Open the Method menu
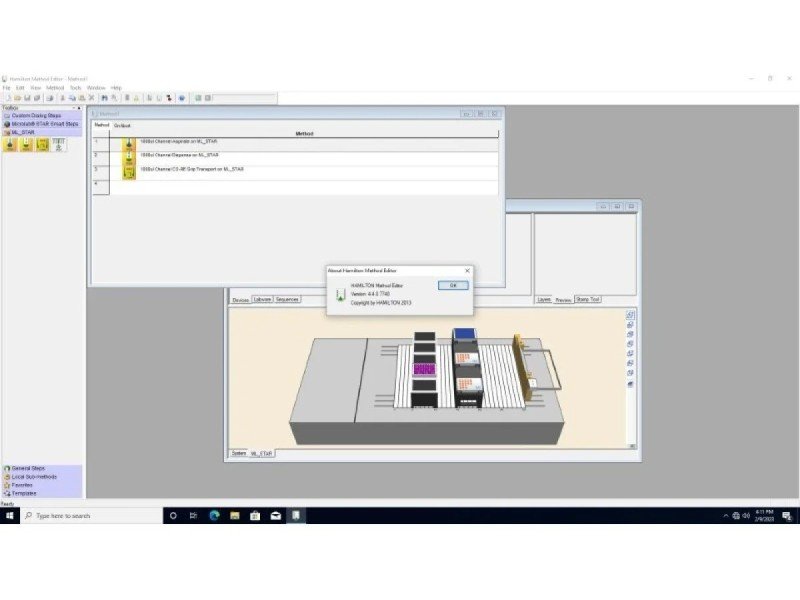This screenshot has width=800, height=600. tap(55, 88)
